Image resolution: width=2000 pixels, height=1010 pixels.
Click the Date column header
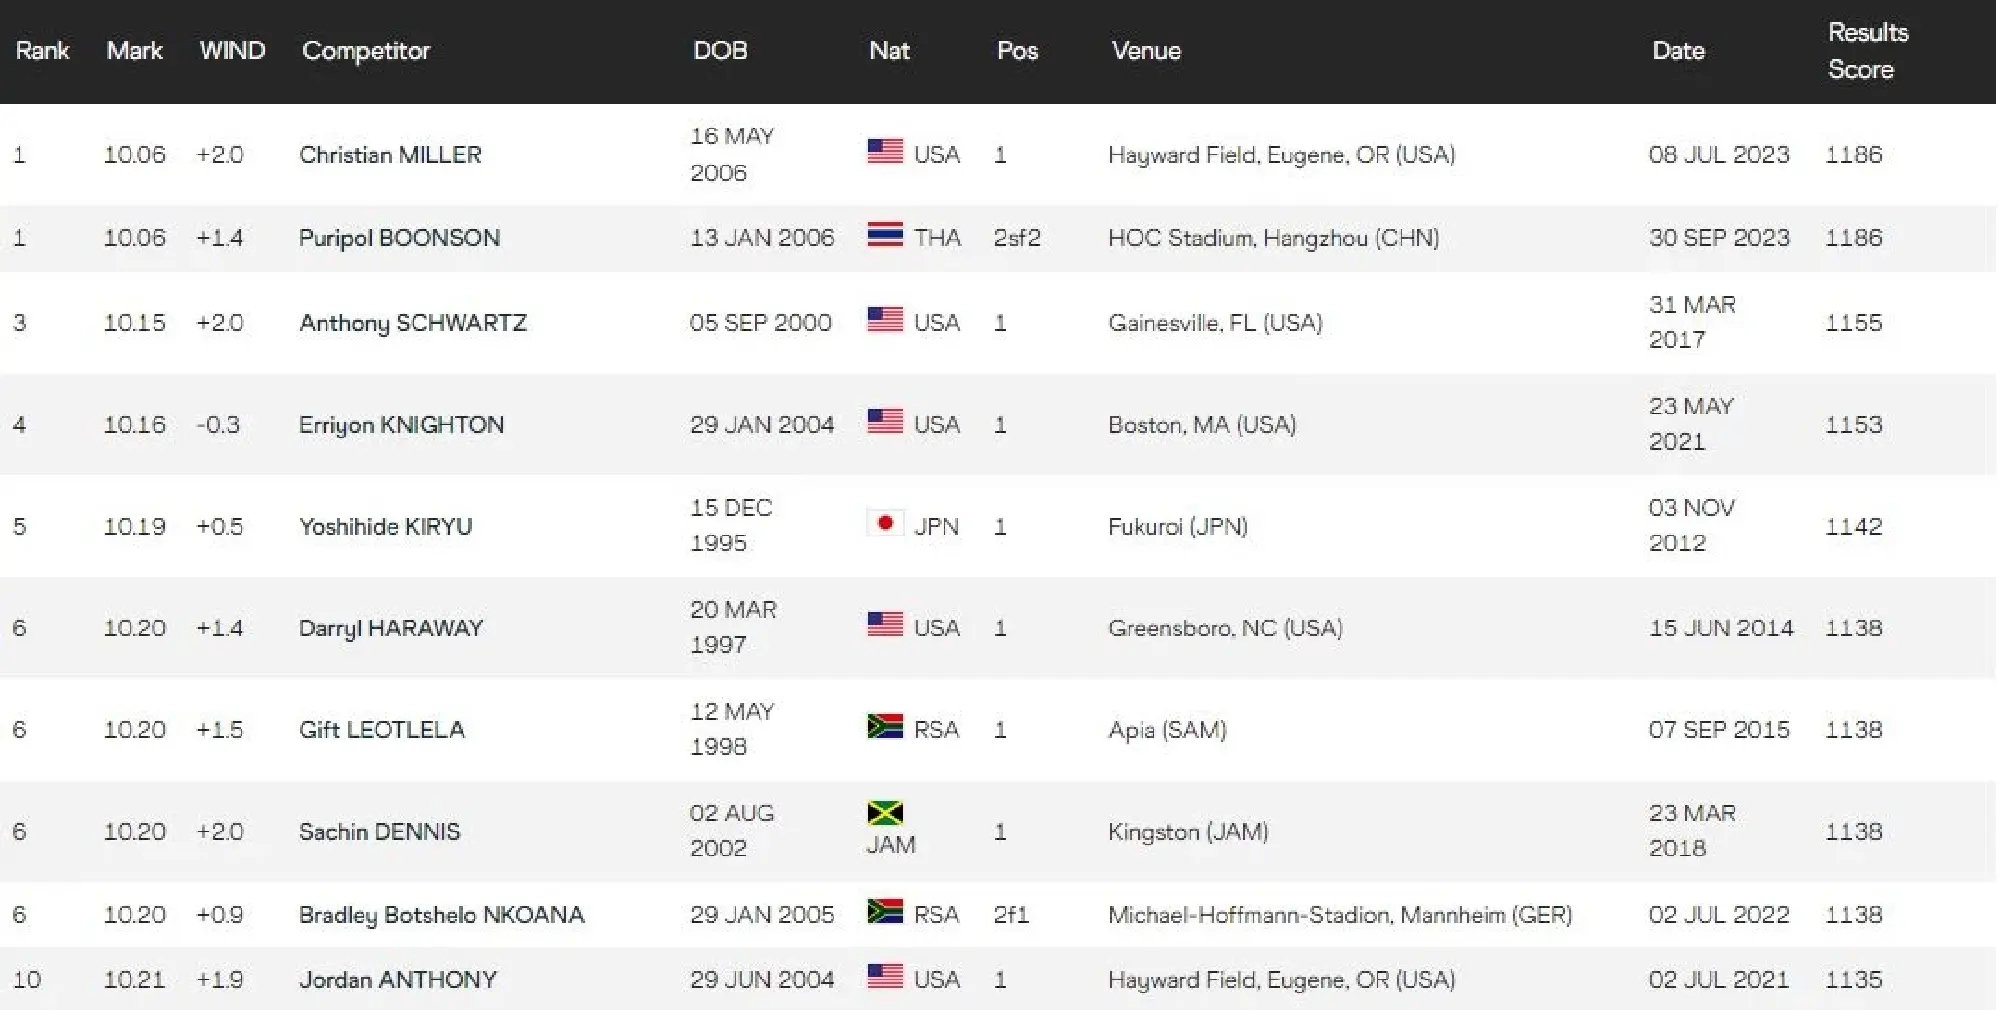pos(1678,51)
